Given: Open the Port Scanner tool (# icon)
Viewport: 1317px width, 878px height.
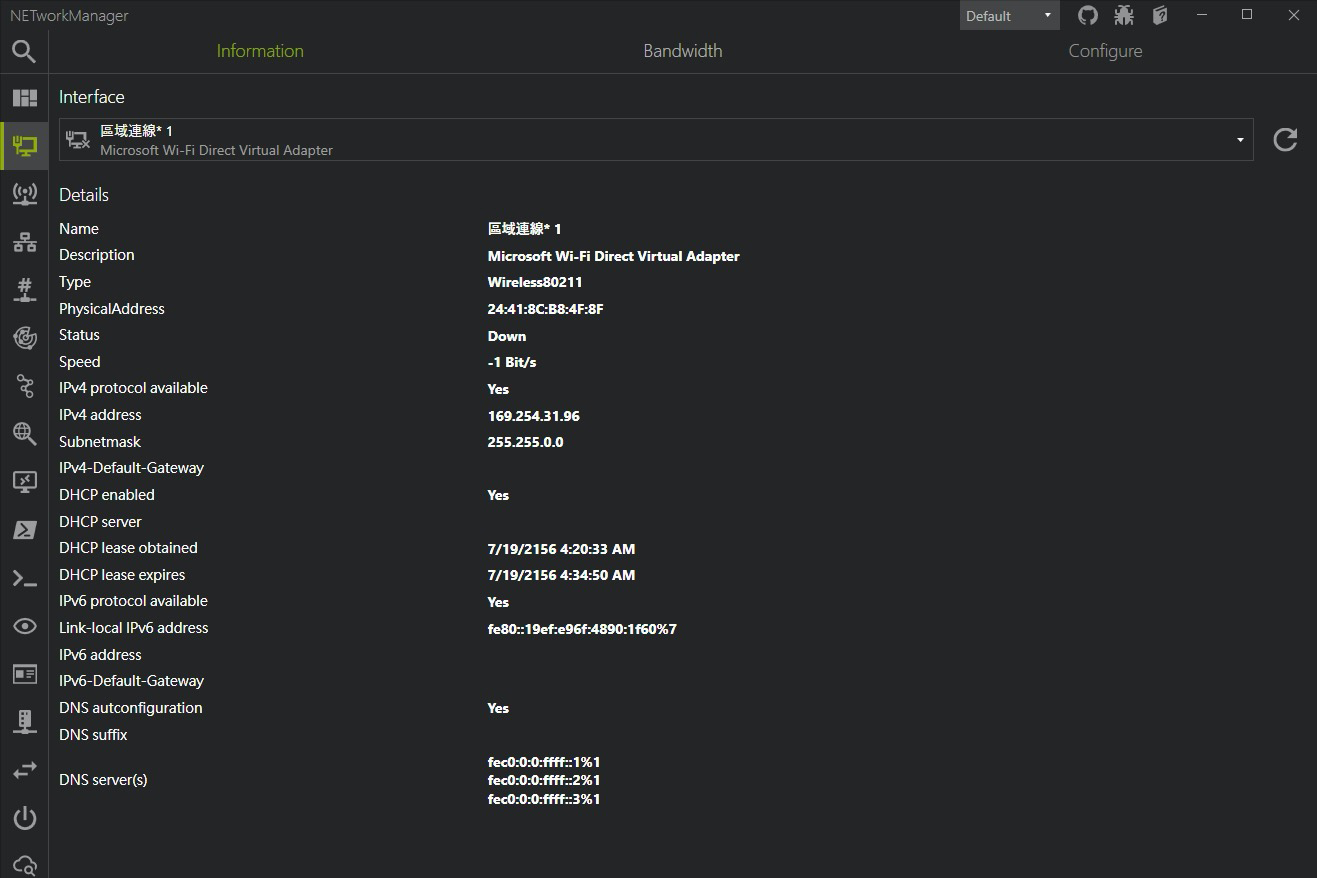Looking at the screenshot, I should click(25, 289).
